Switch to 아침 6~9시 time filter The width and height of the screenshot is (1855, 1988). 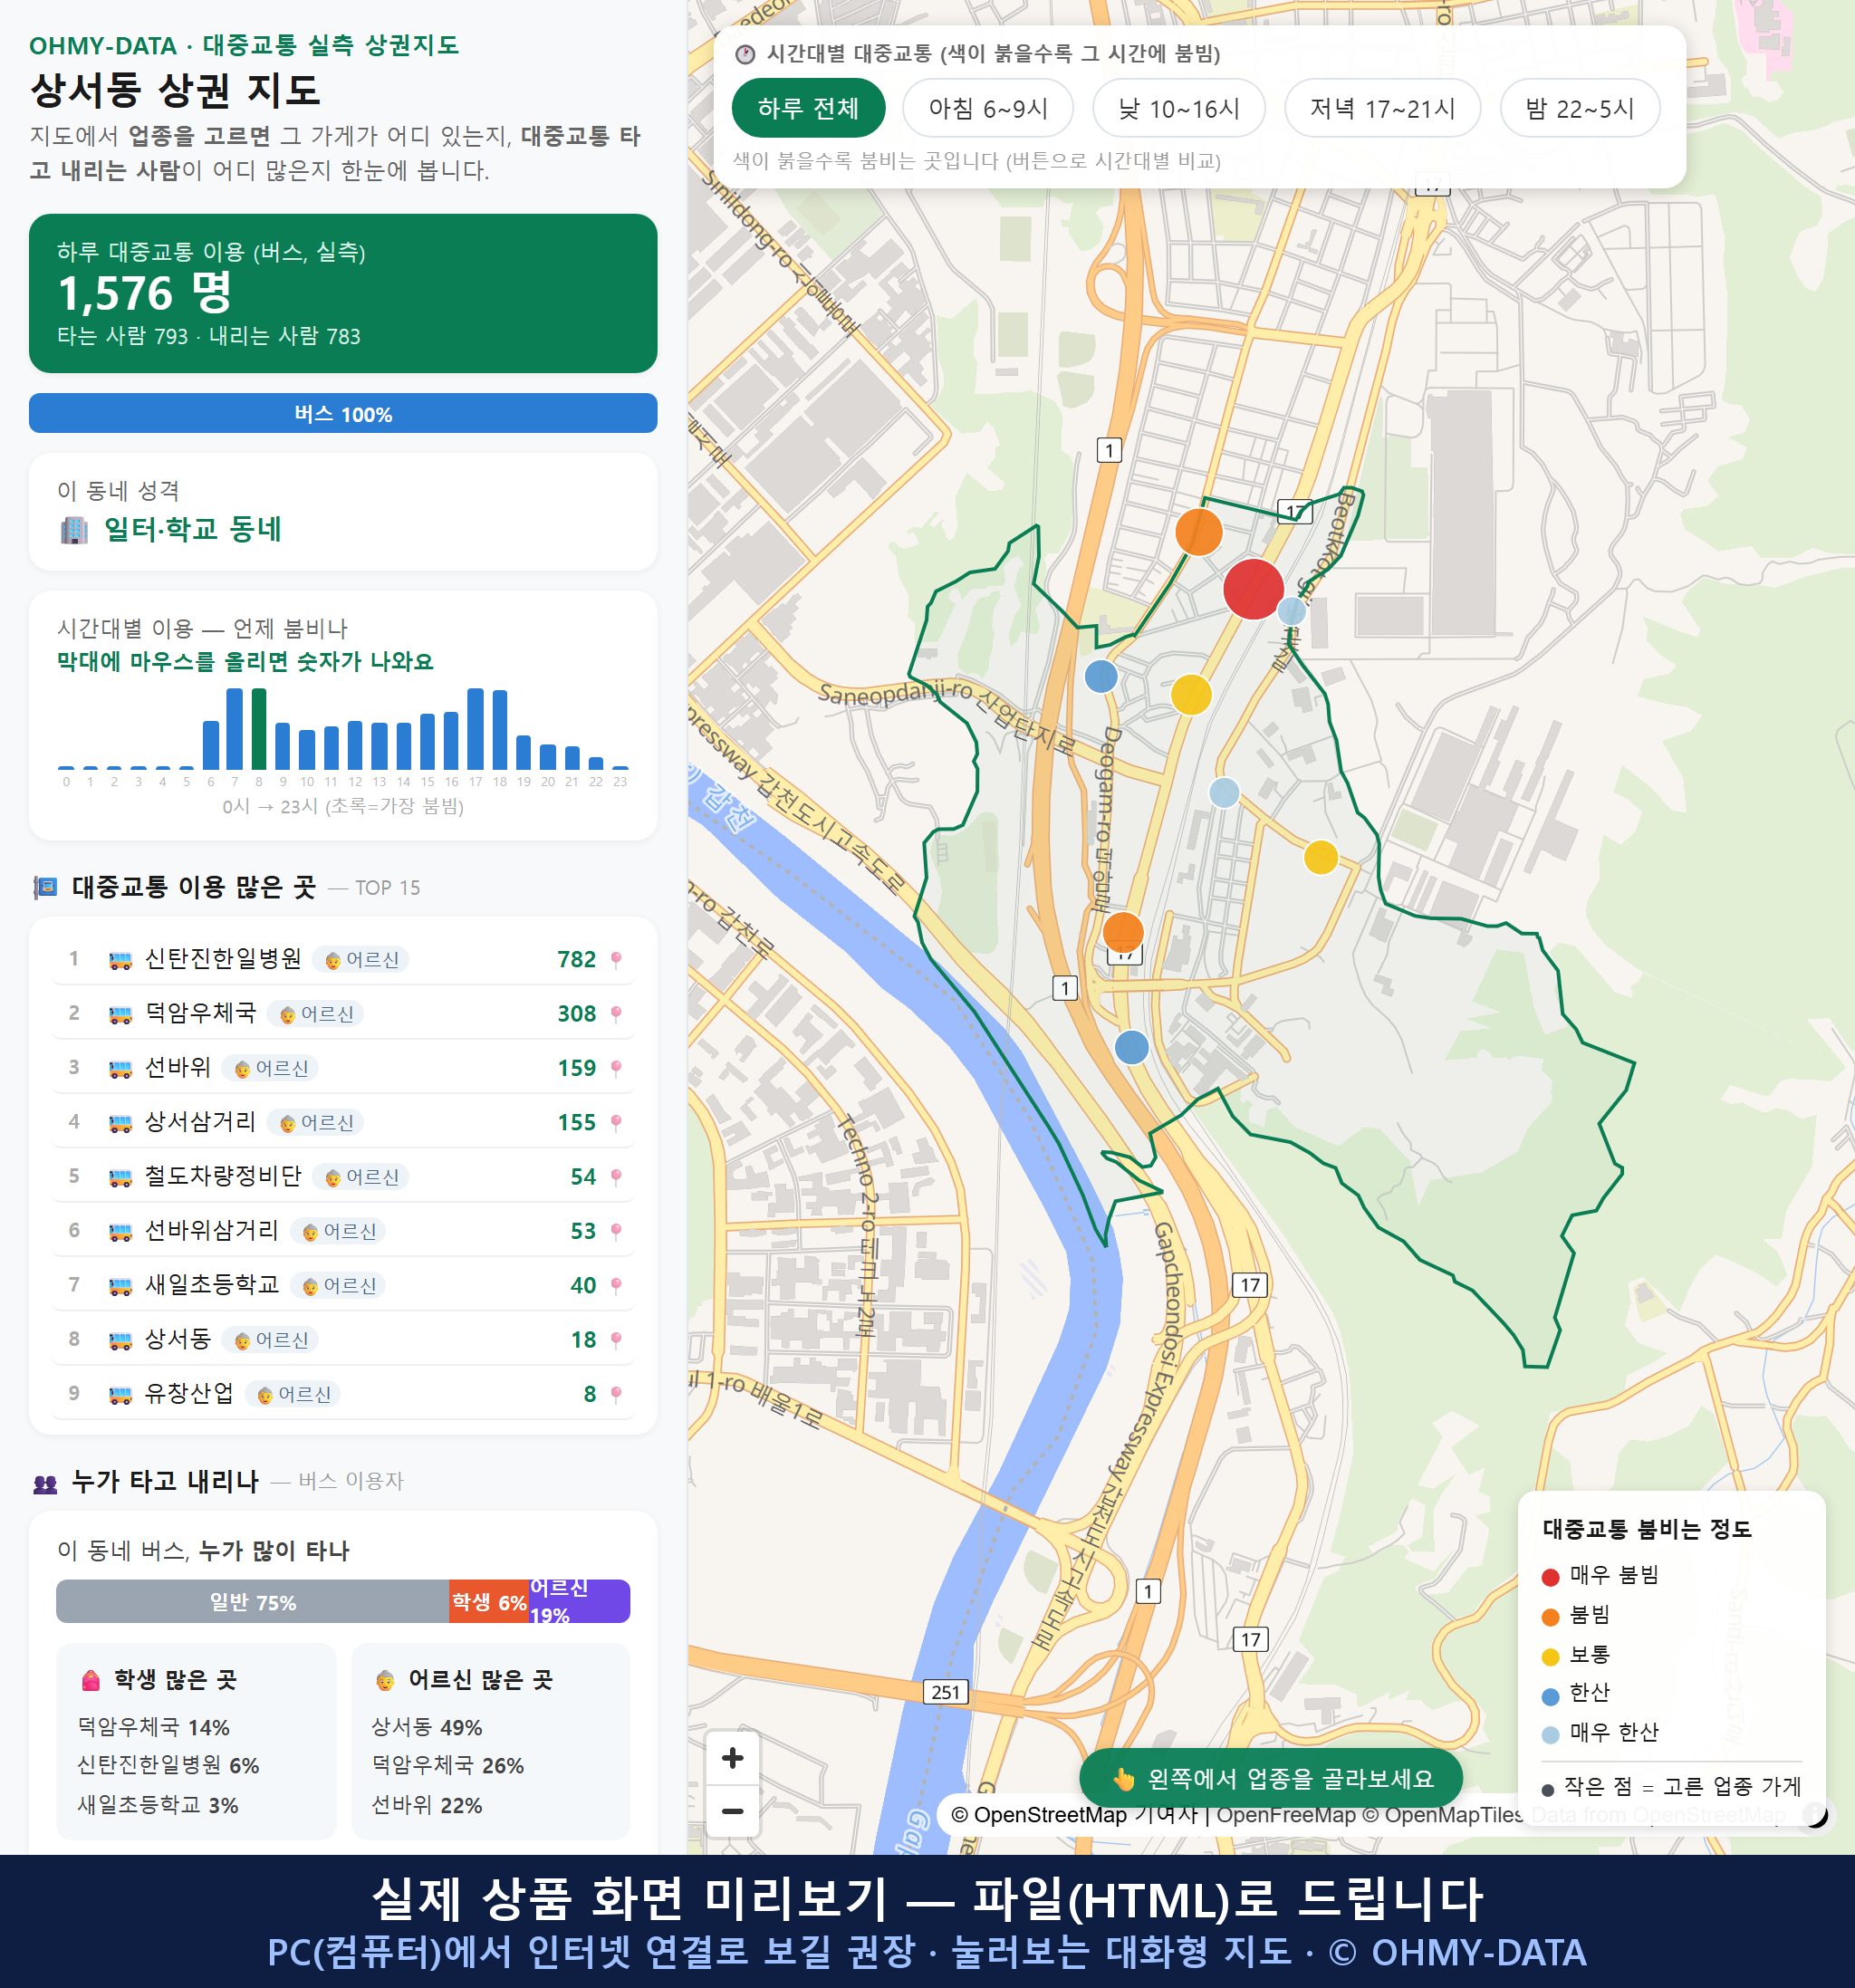point(988,108)
